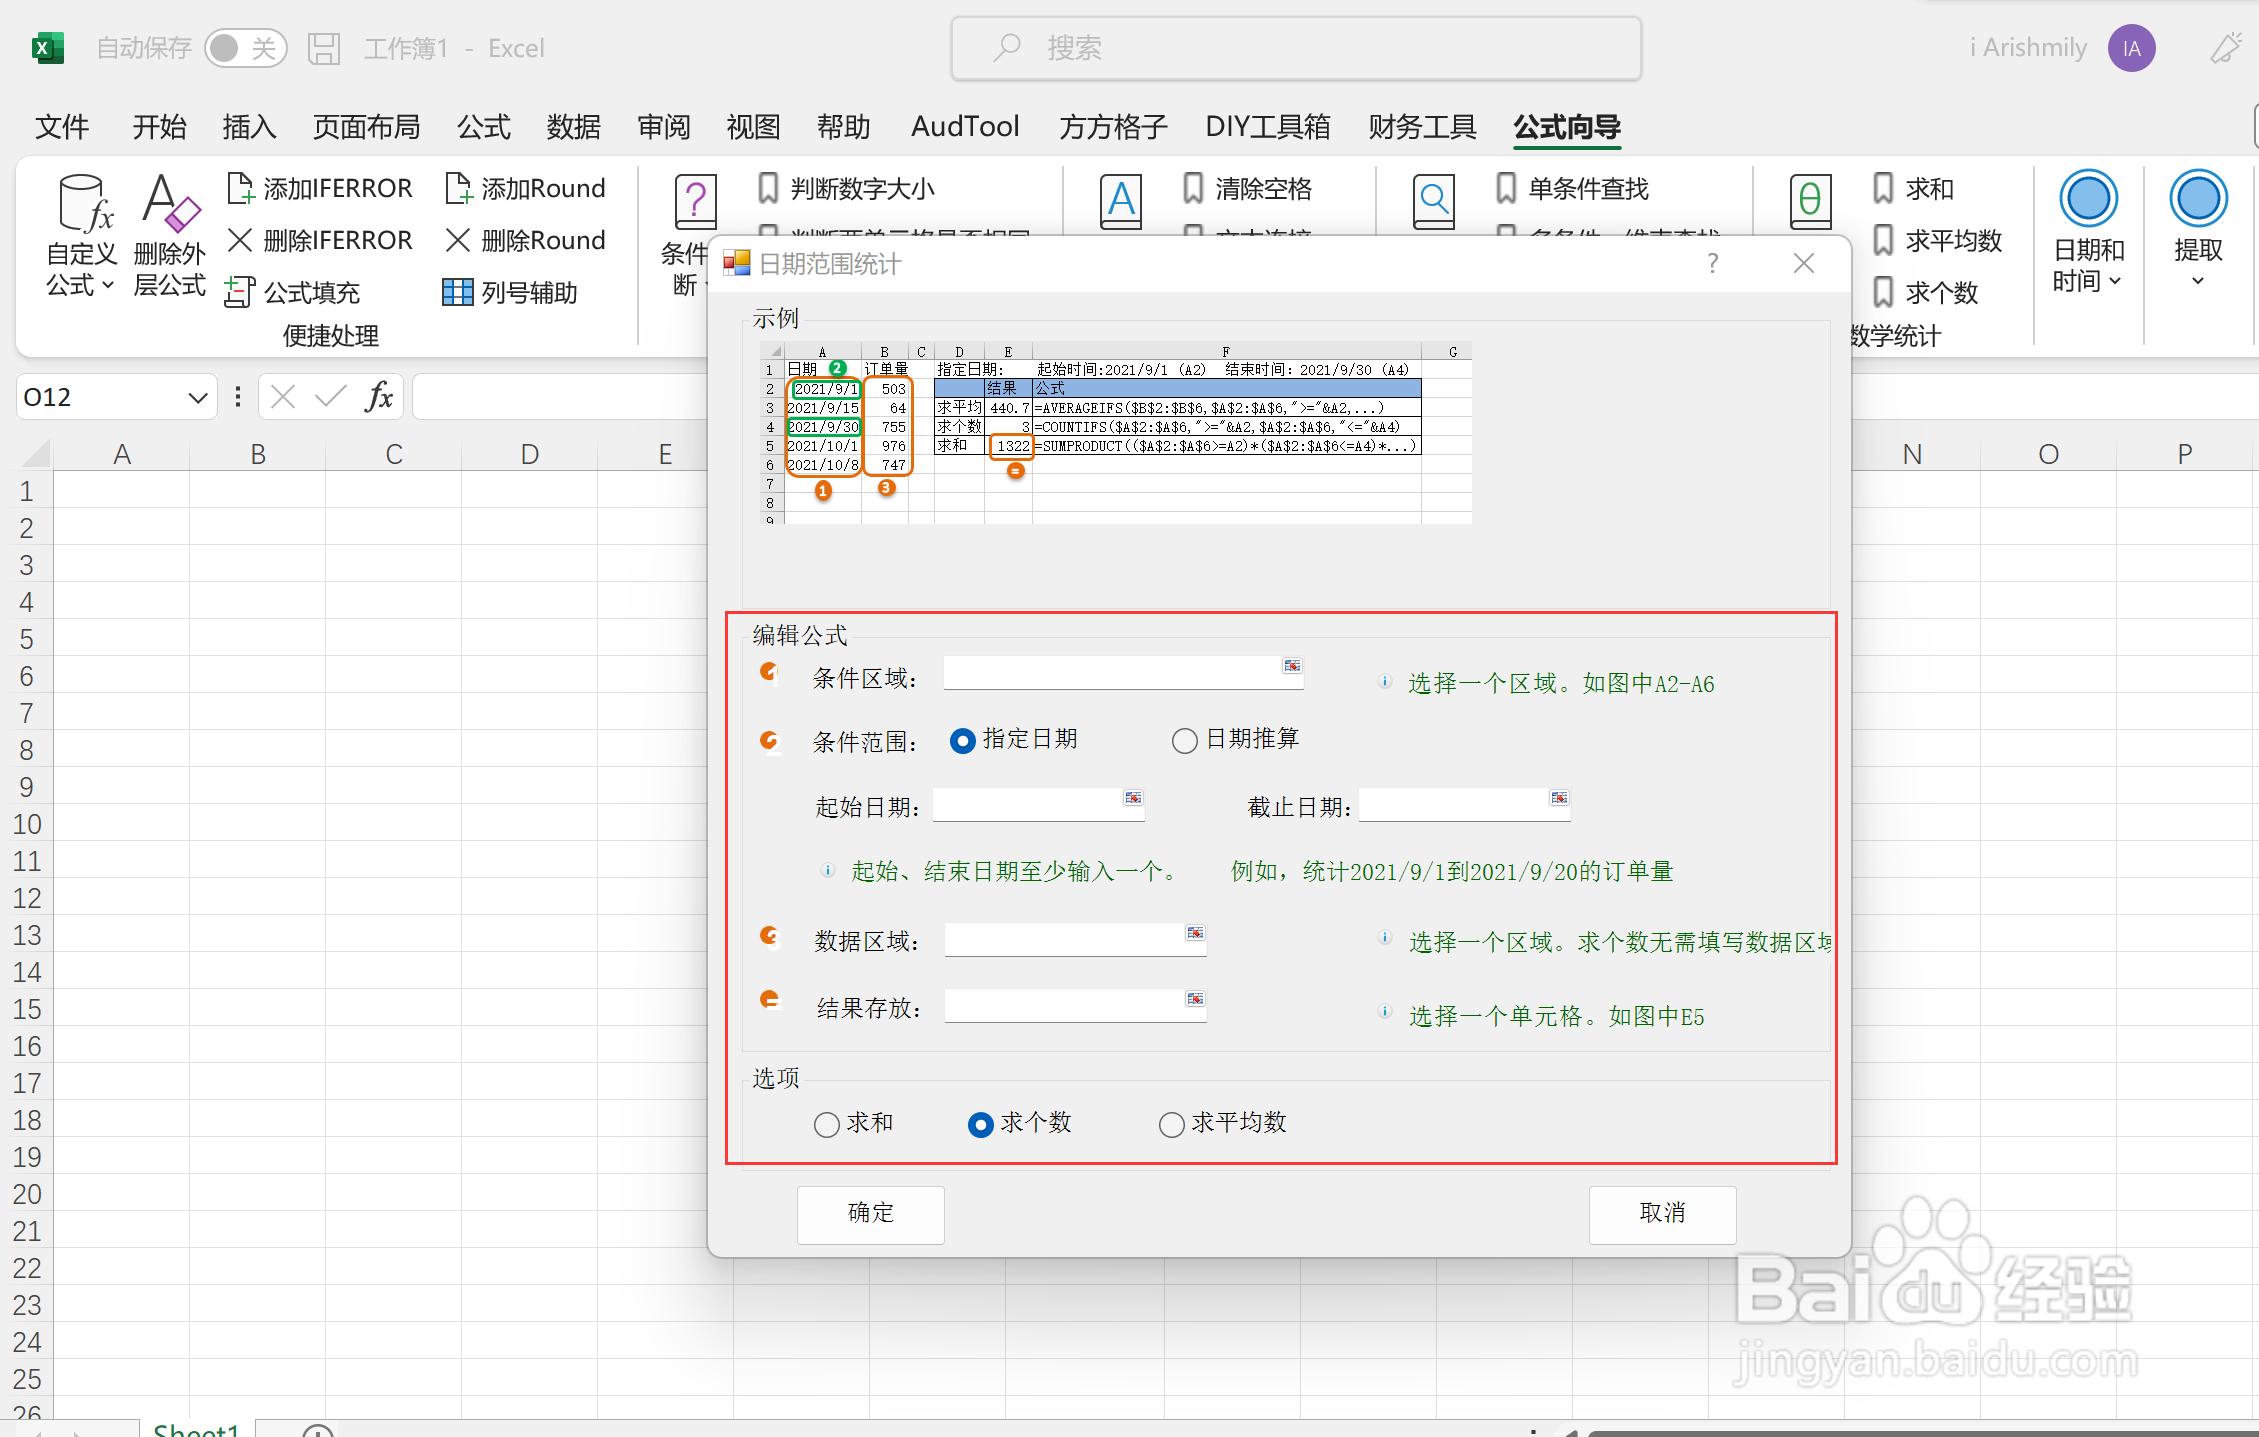Click the search box at top
Image resolution: width=2259 pixels, height=1437 pixels.
point(1296,48)
